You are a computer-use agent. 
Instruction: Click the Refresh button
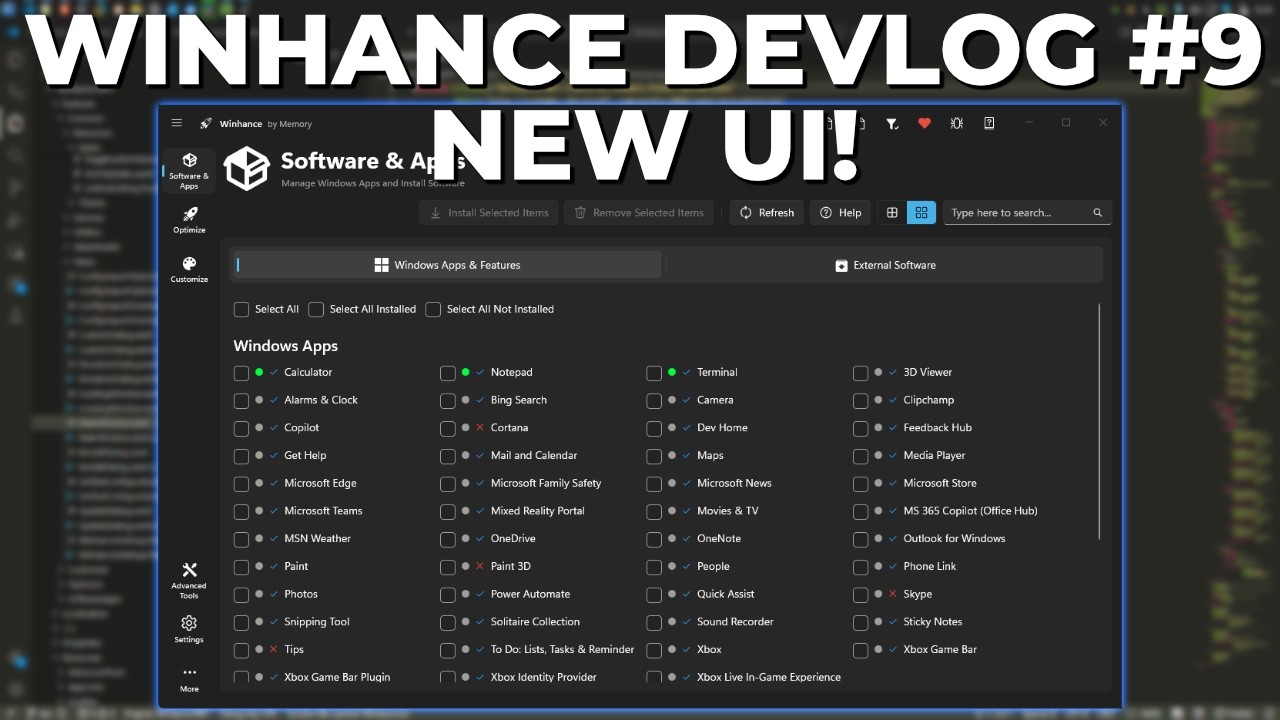(767, 213)
